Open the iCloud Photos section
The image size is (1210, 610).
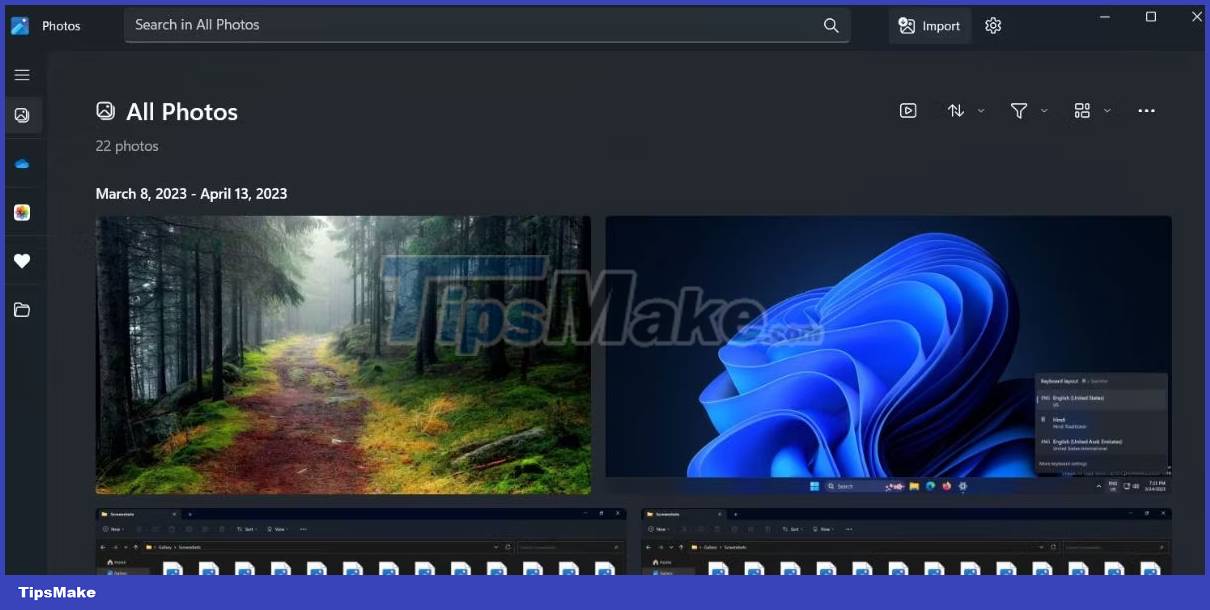click(22, 212)
